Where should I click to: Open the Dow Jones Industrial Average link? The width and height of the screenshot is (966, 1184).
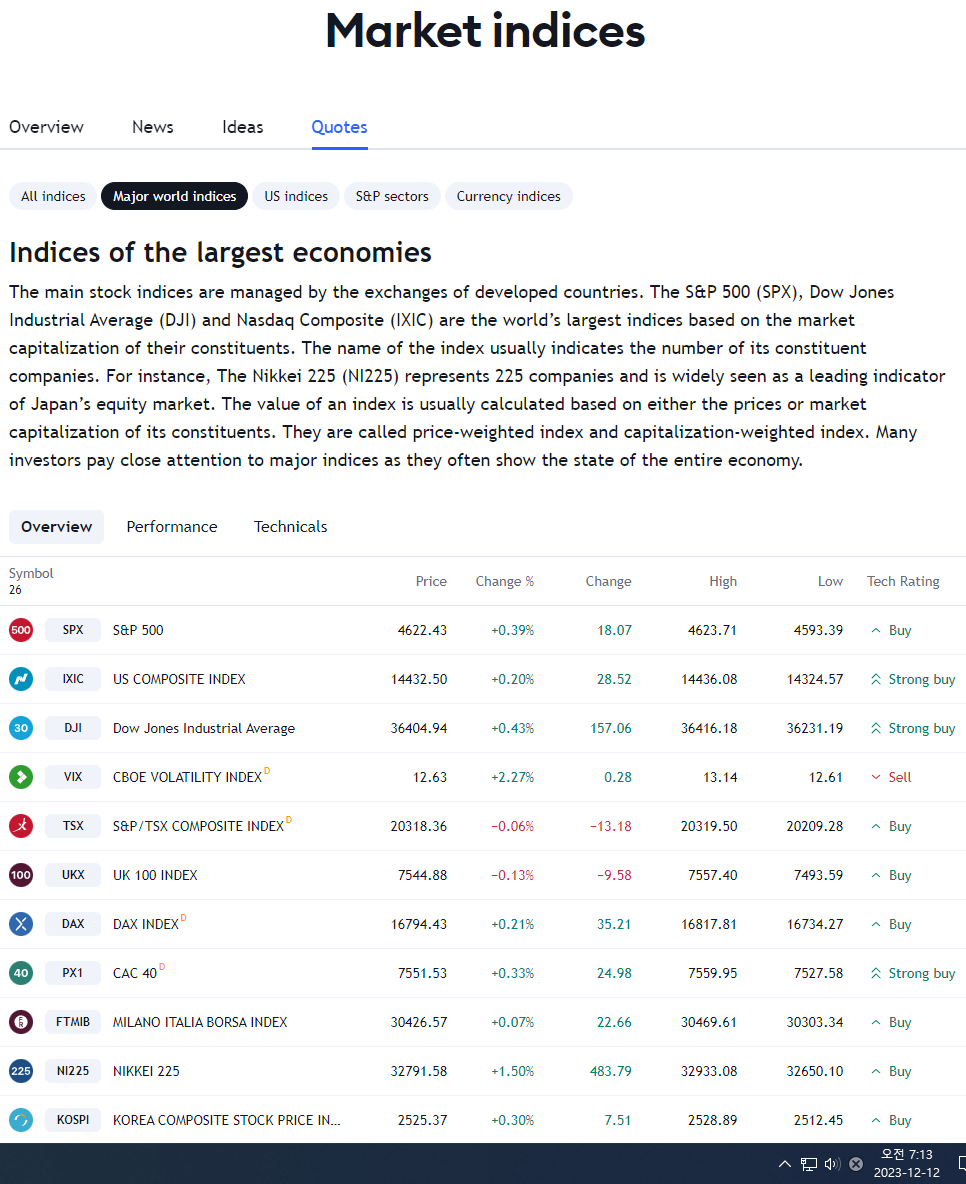click(x=204, y=728)
